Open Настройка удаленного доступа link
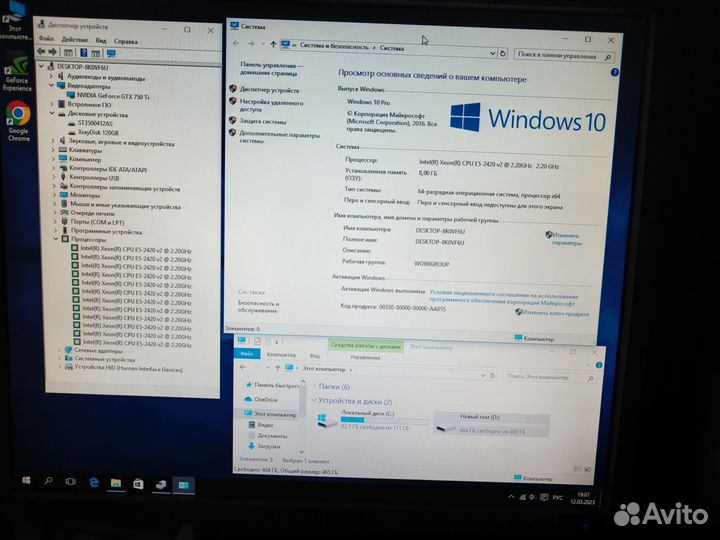The height and width of the screenshot is (540, 720). point(271,106)
